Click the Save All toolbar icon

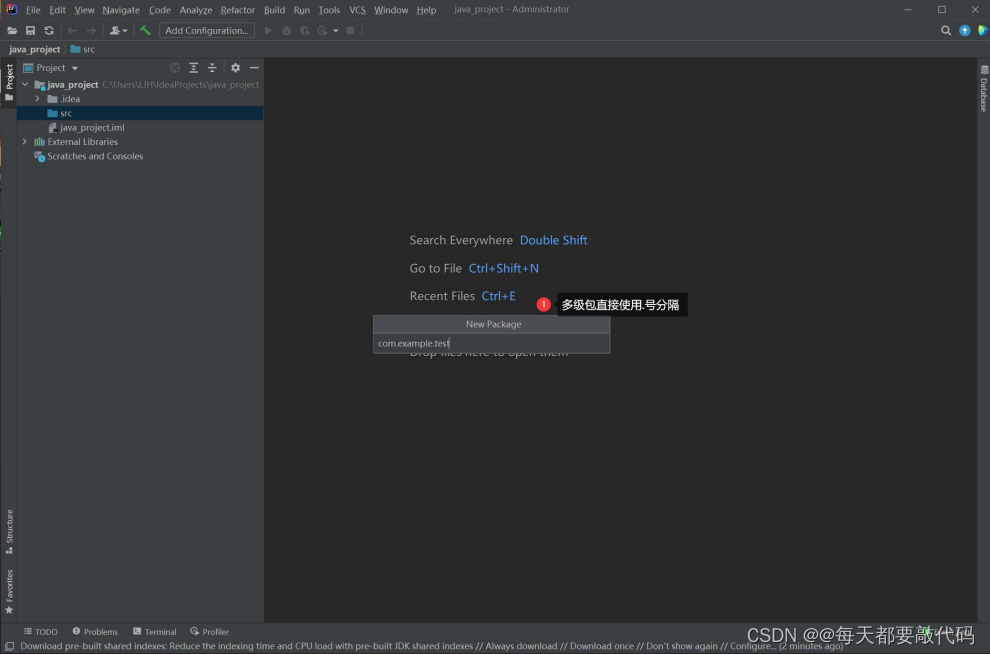click(x=30, y=30)
